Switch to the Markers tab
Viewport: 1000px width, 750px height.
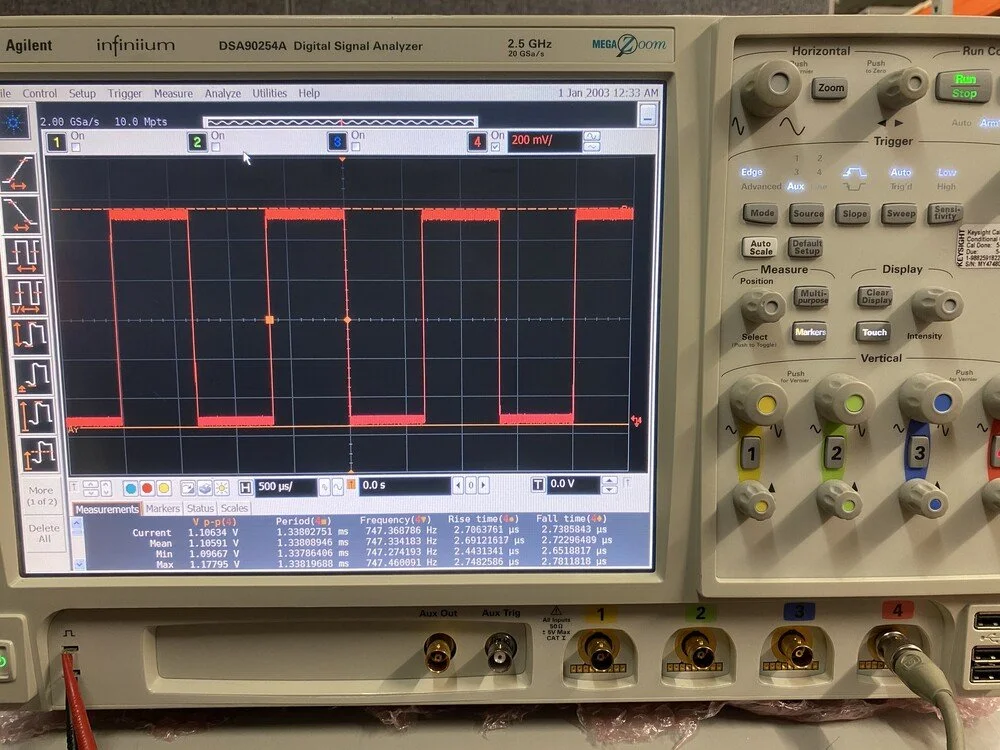[x=161, y=509]
